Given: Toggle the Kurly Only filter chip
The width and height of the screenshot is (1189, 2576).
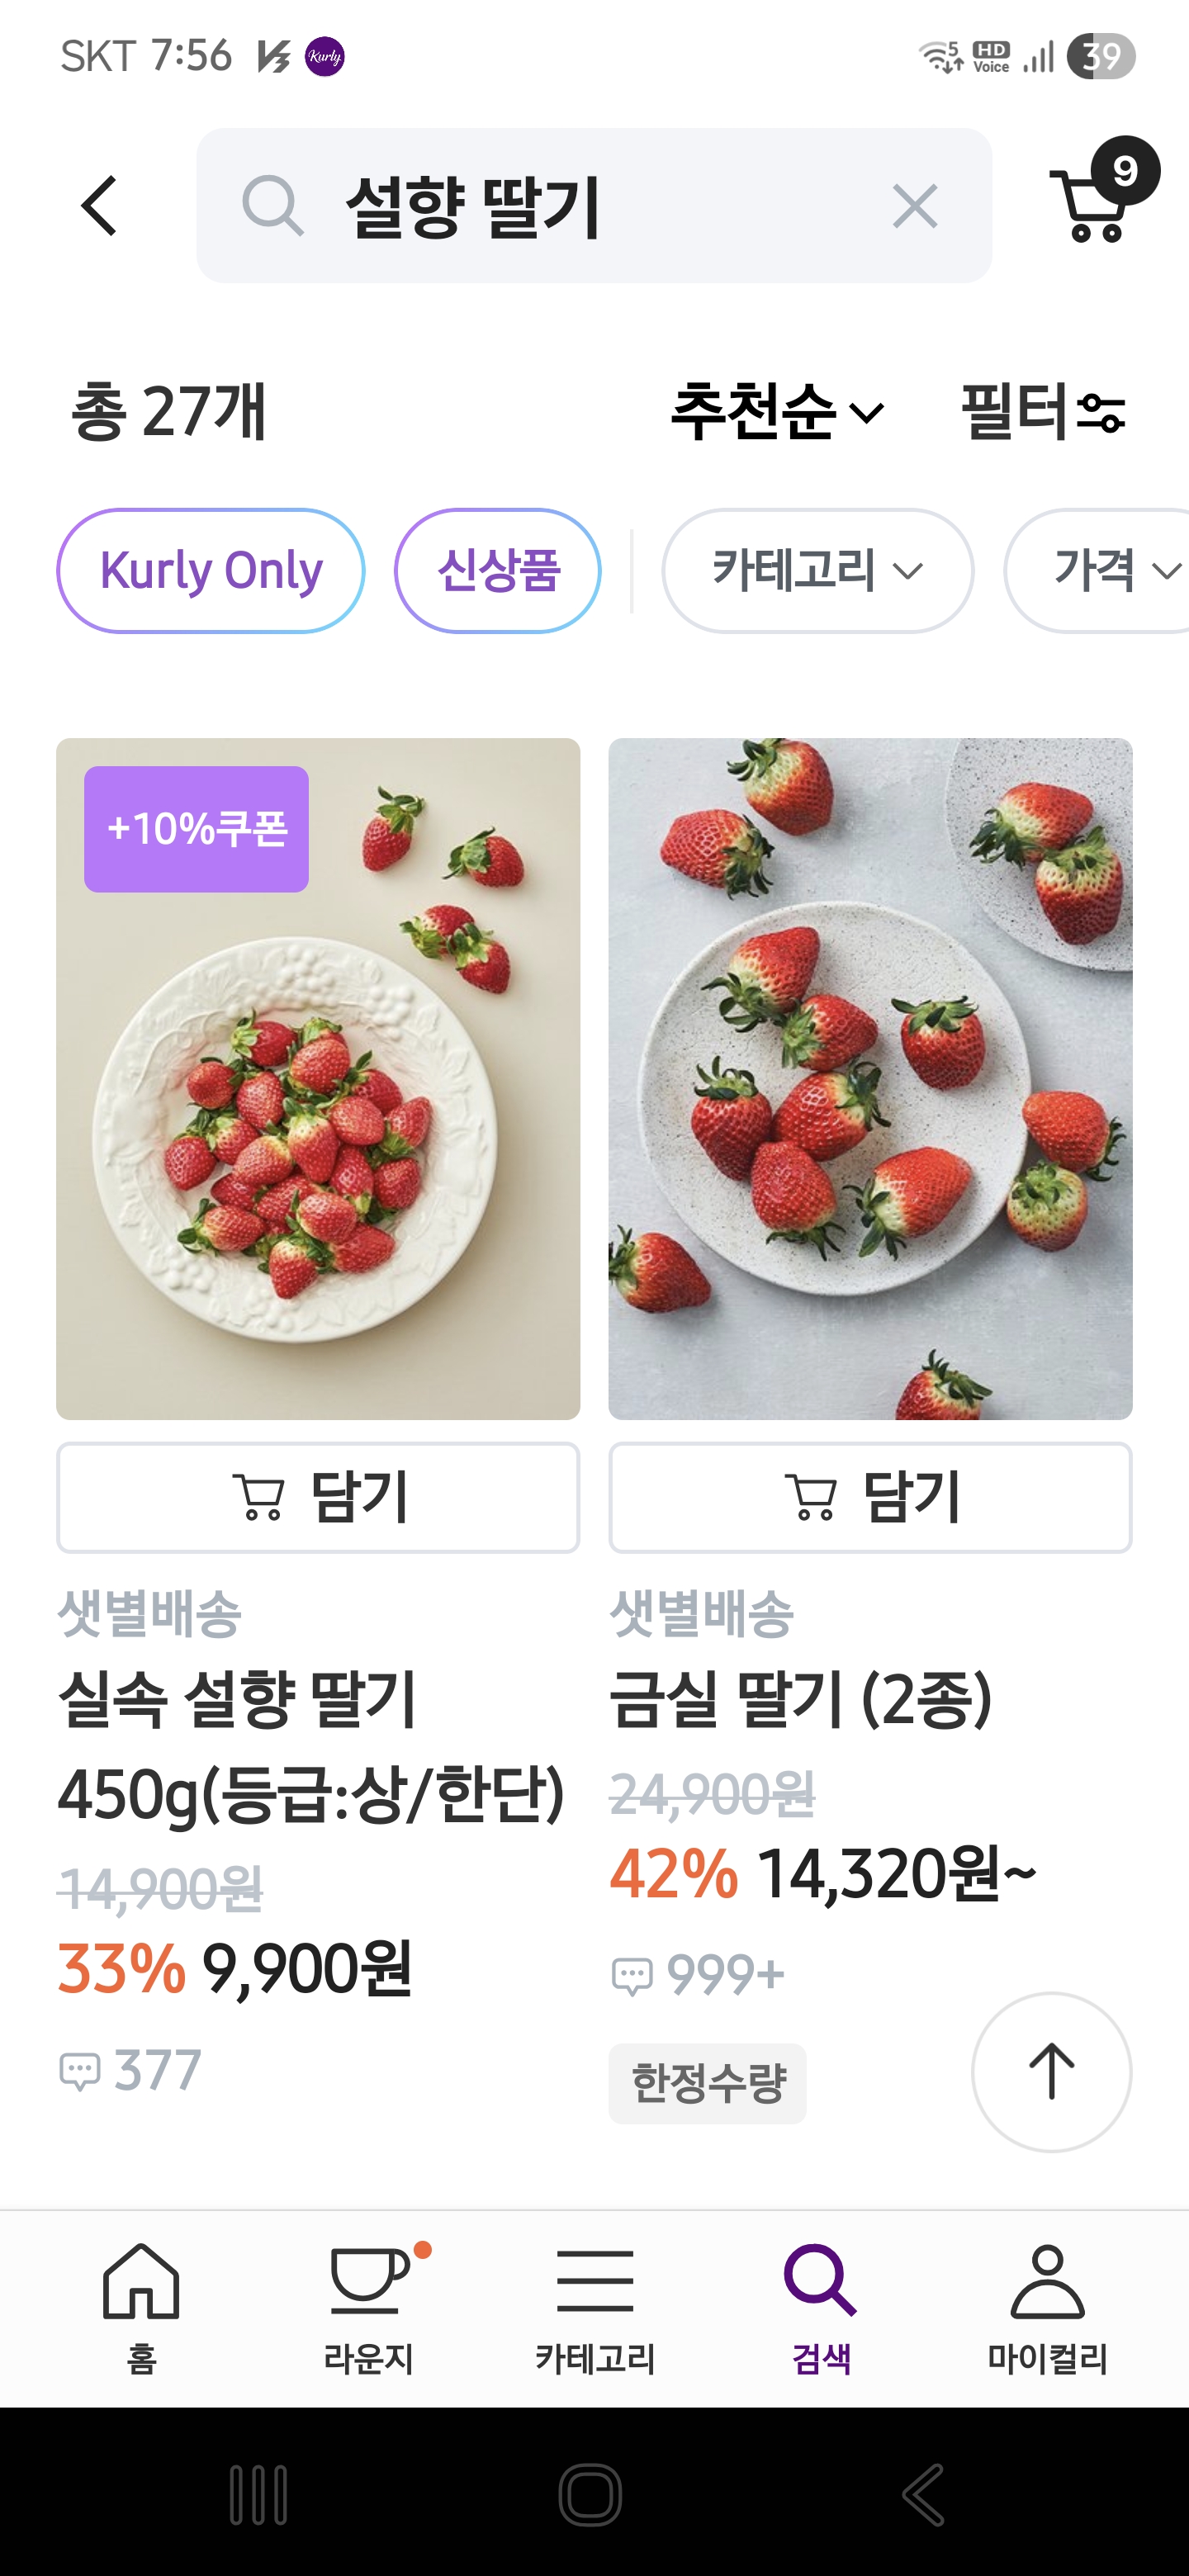Looking at the screenshot, I should tap(211, 571).
